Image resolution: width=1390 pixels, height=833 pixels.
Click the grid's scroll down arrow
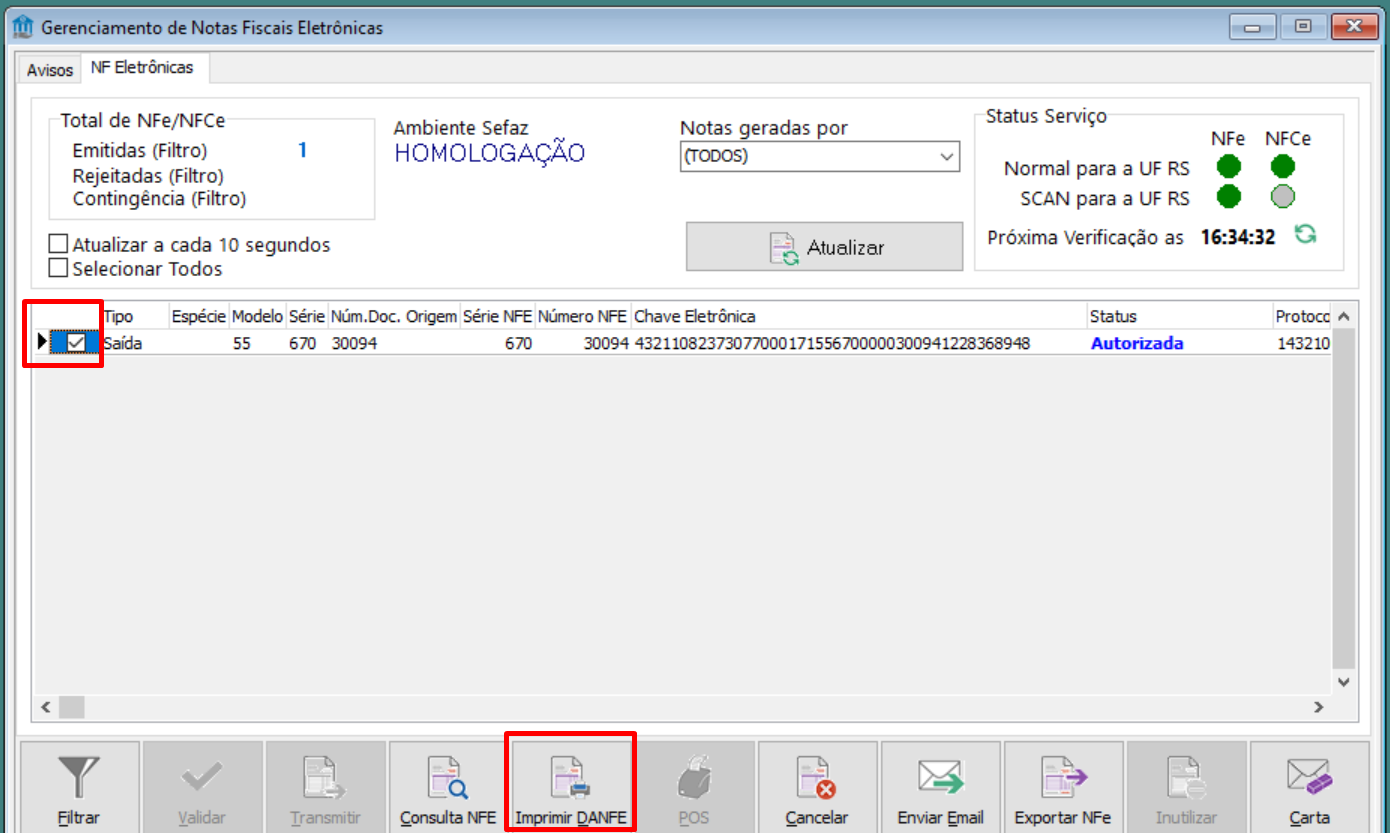(1343, 682)
